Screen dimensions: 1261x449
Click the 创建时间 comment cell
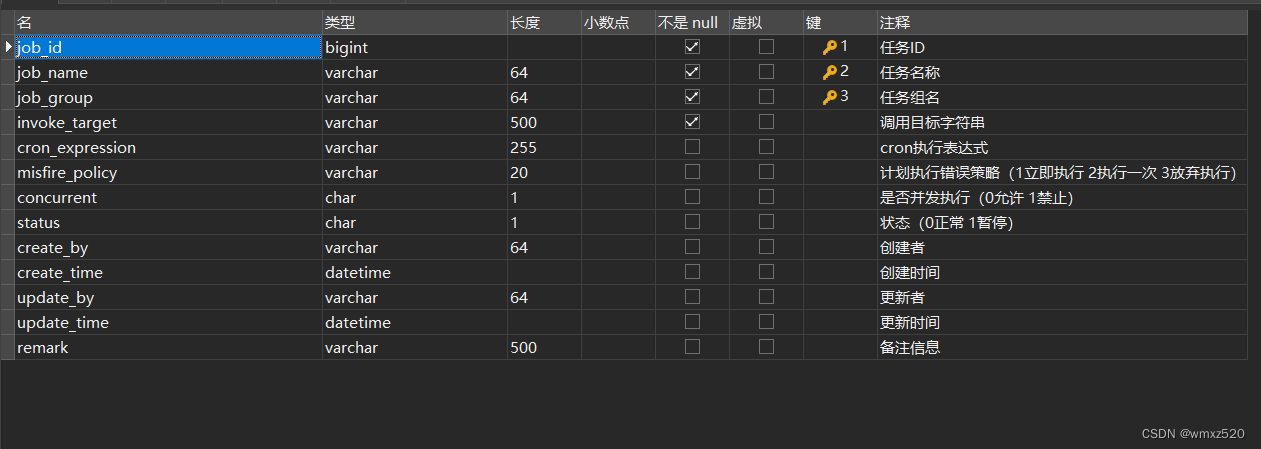[1062, 272]
